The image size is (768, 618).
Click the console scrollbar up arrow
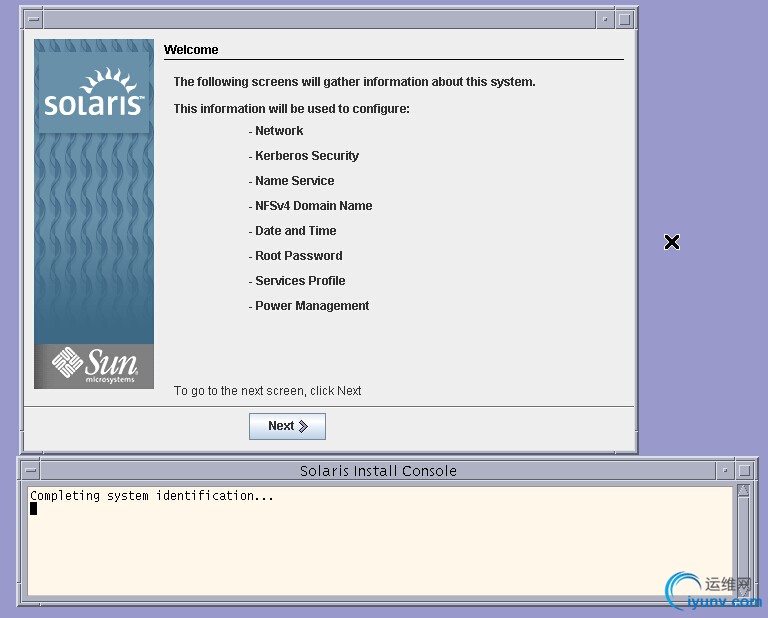coord(743,491)
